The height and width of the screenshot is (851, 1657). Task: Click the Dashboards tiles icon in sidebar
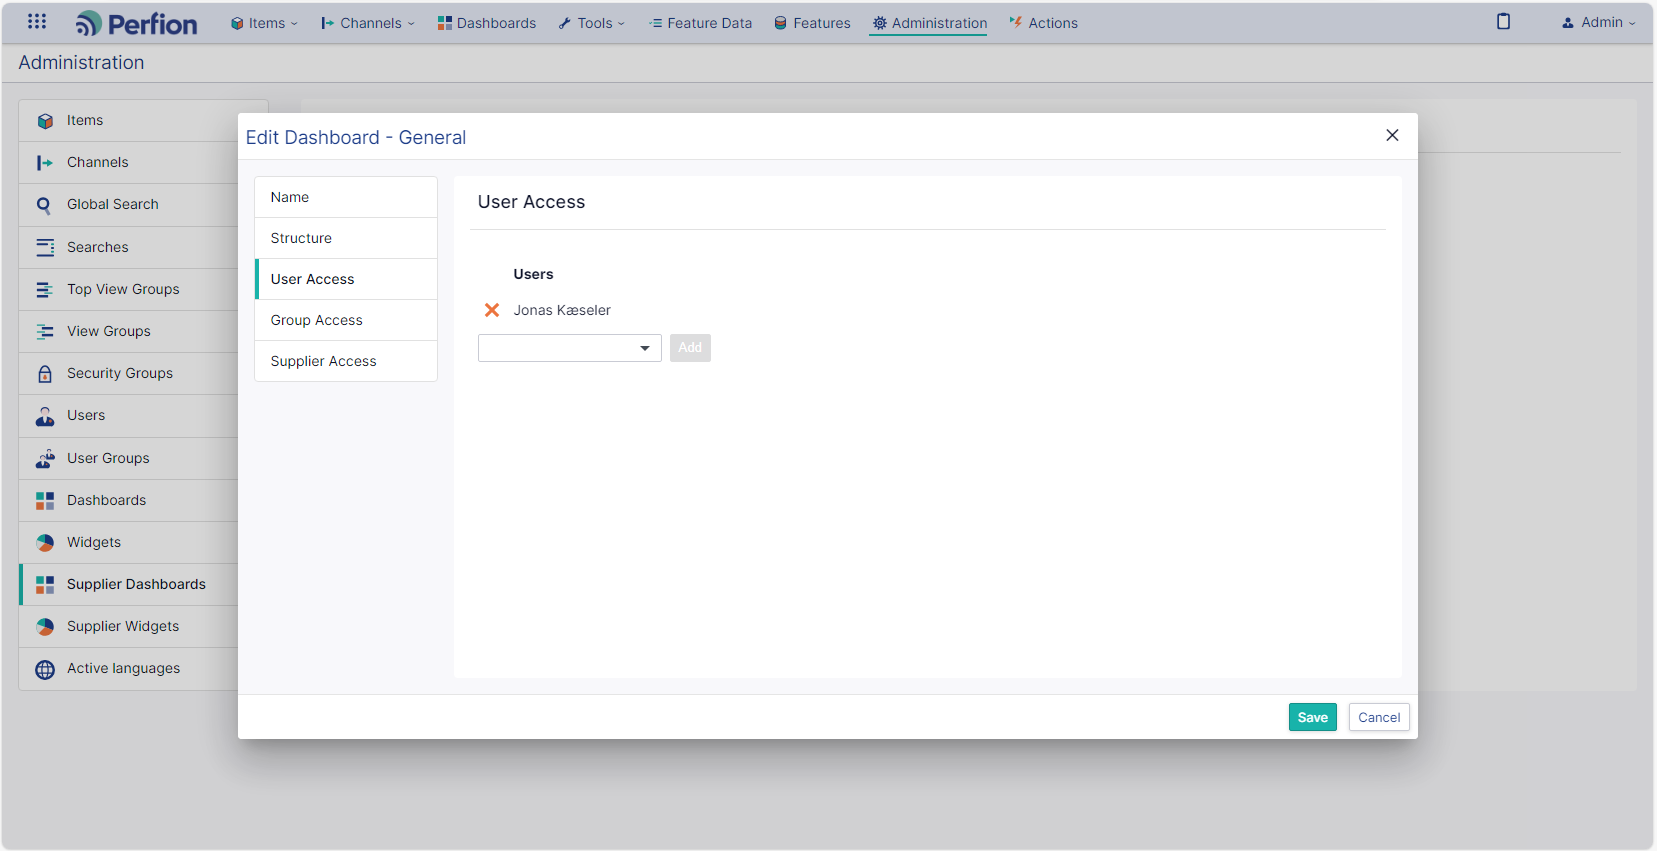pyautogui.click(x=45, y=501)
